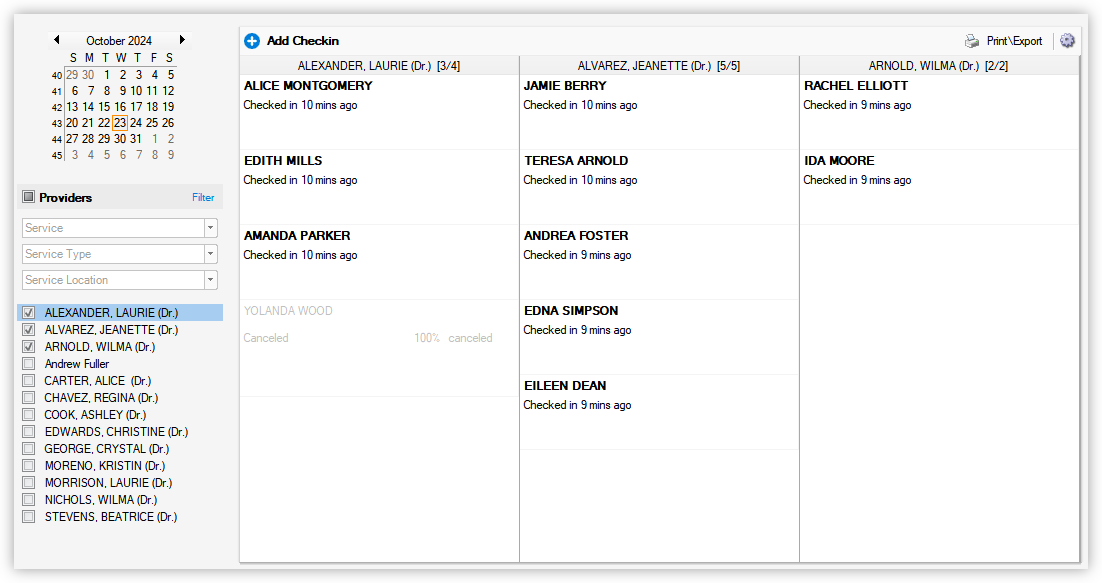Image resolution: width=1102 pixels, height=583 pixels.
Task: Expand the Service Type dropdown
Action: (211, 253)
